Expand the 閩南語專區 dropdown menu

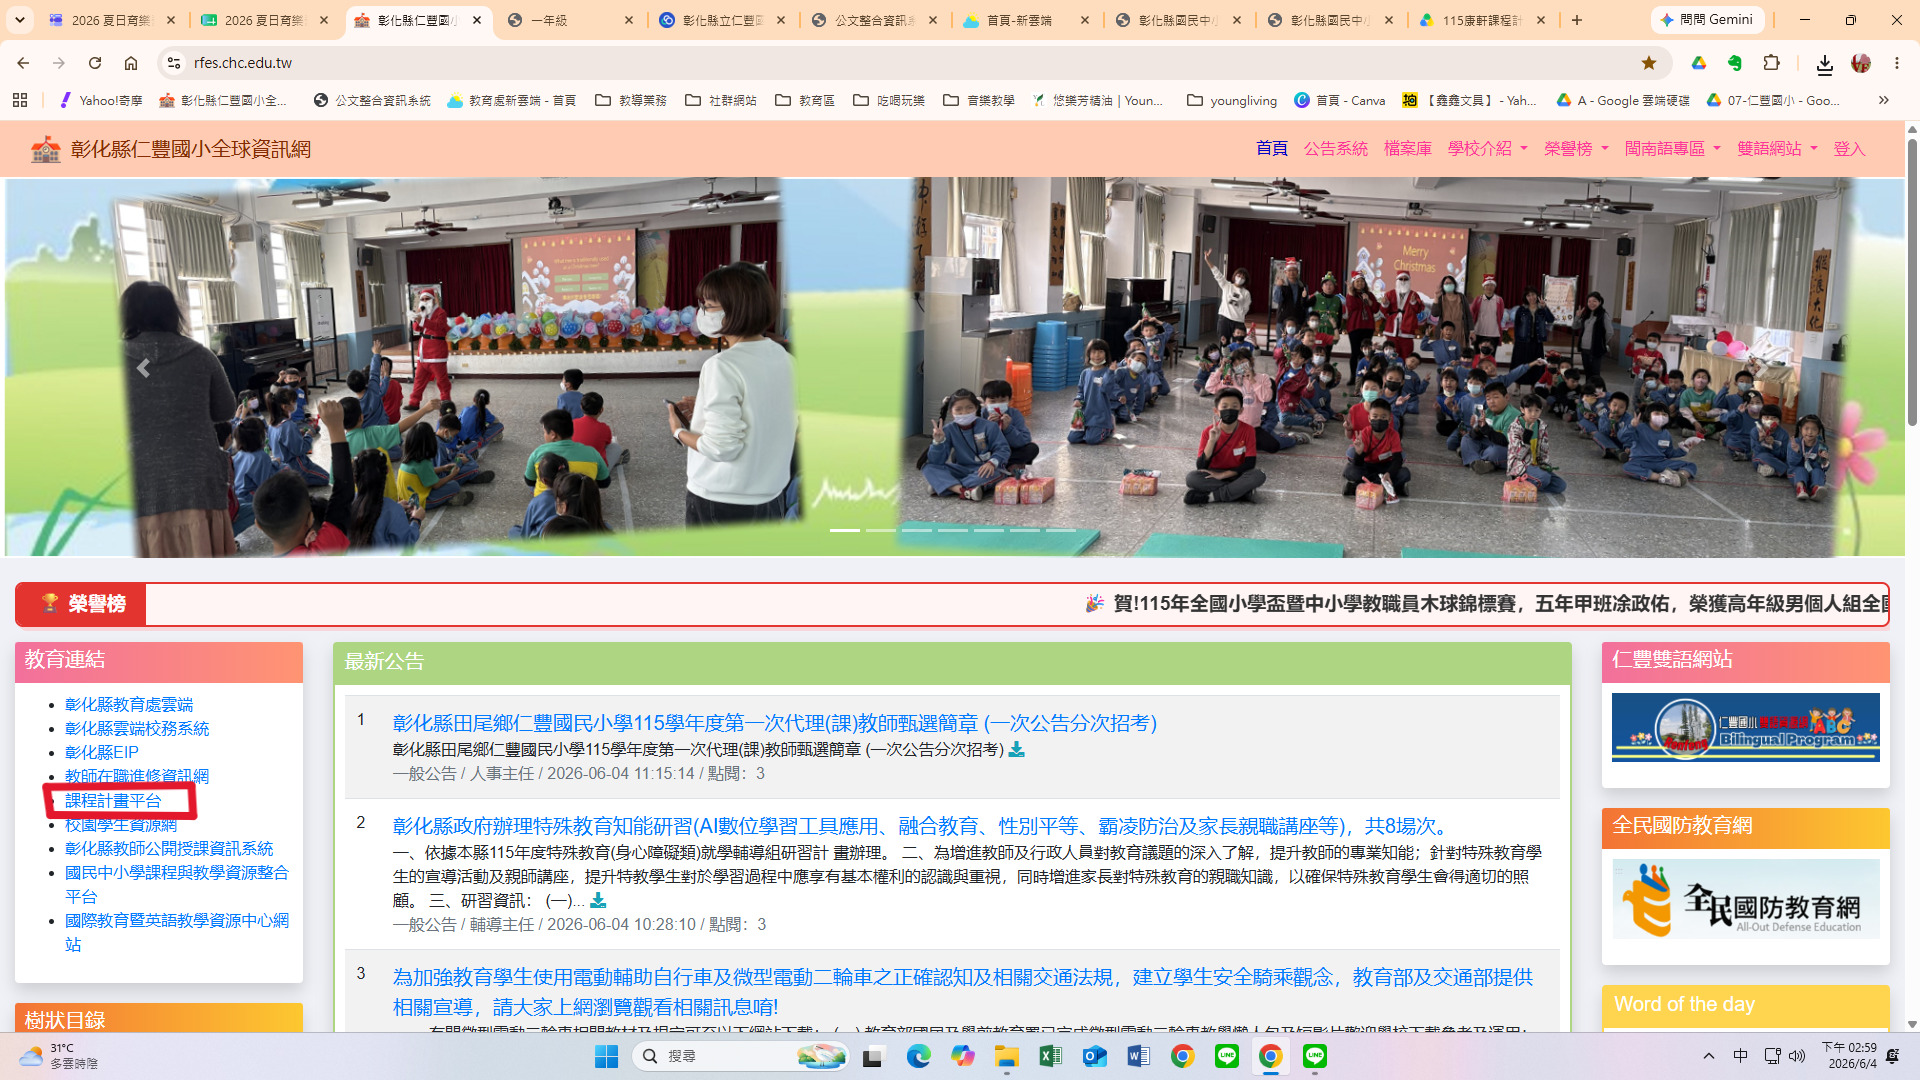click(x=1672, y=149)
